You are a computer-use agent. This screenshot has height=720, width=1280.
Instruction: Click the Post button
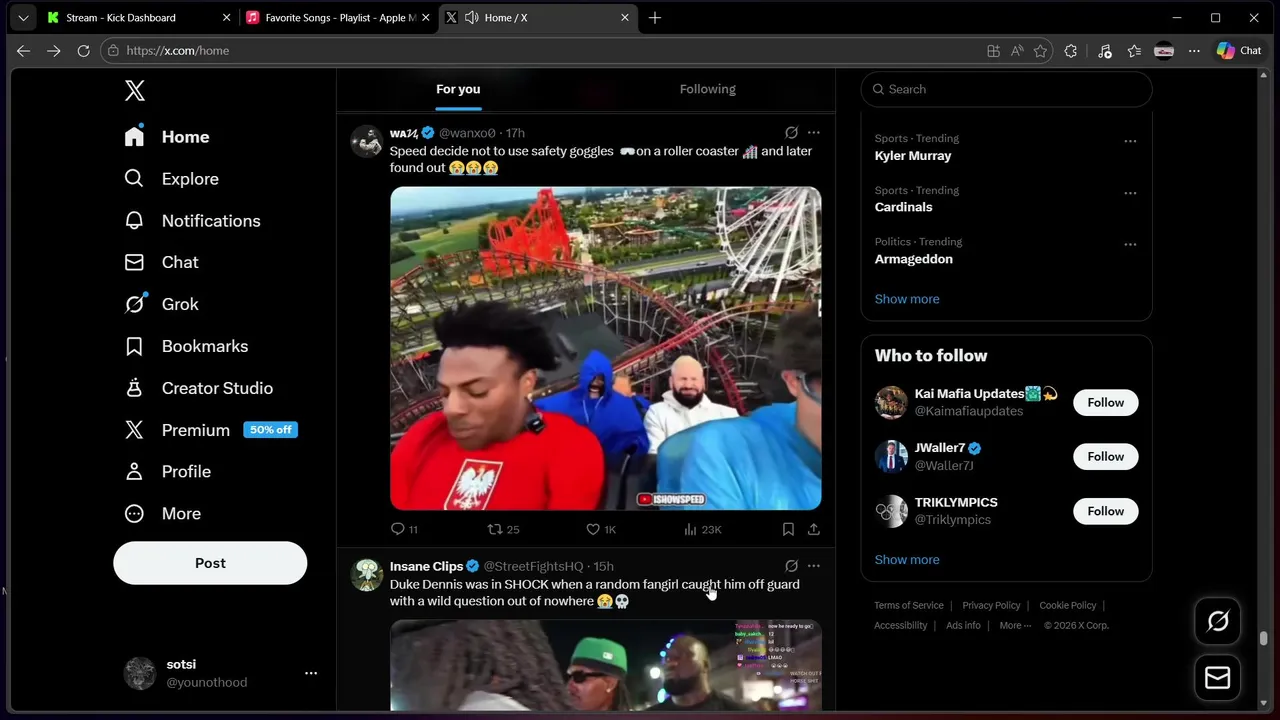coord(210,563)
